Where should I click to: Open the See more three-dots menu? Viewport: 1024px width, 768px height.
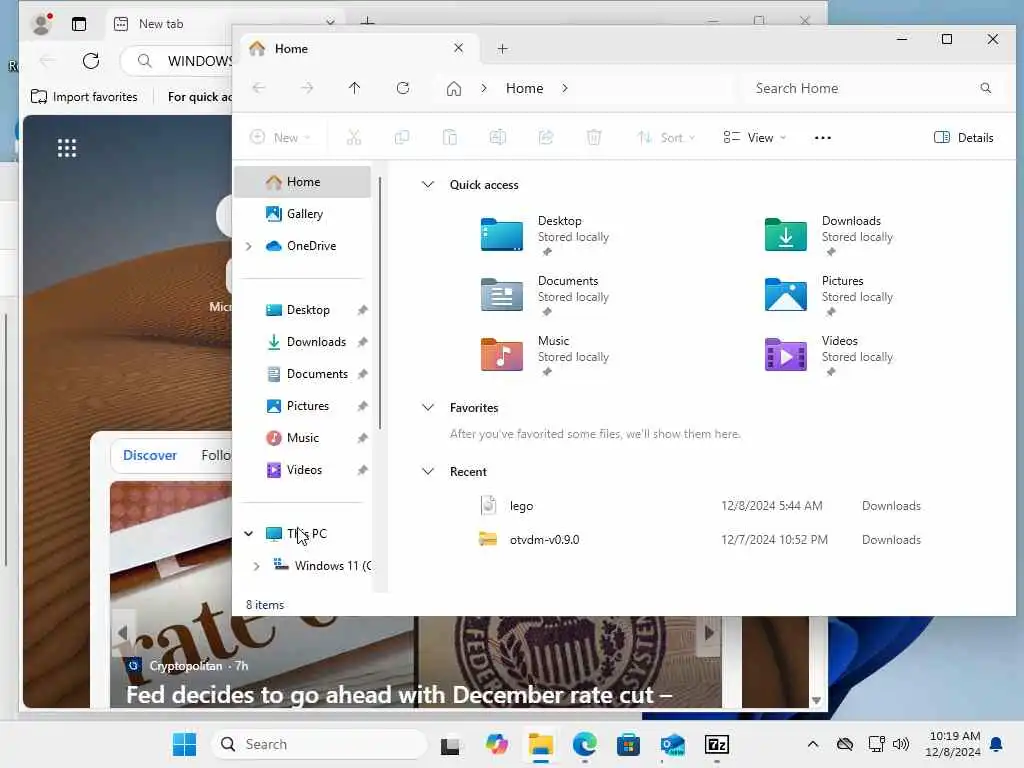[823, 137]
